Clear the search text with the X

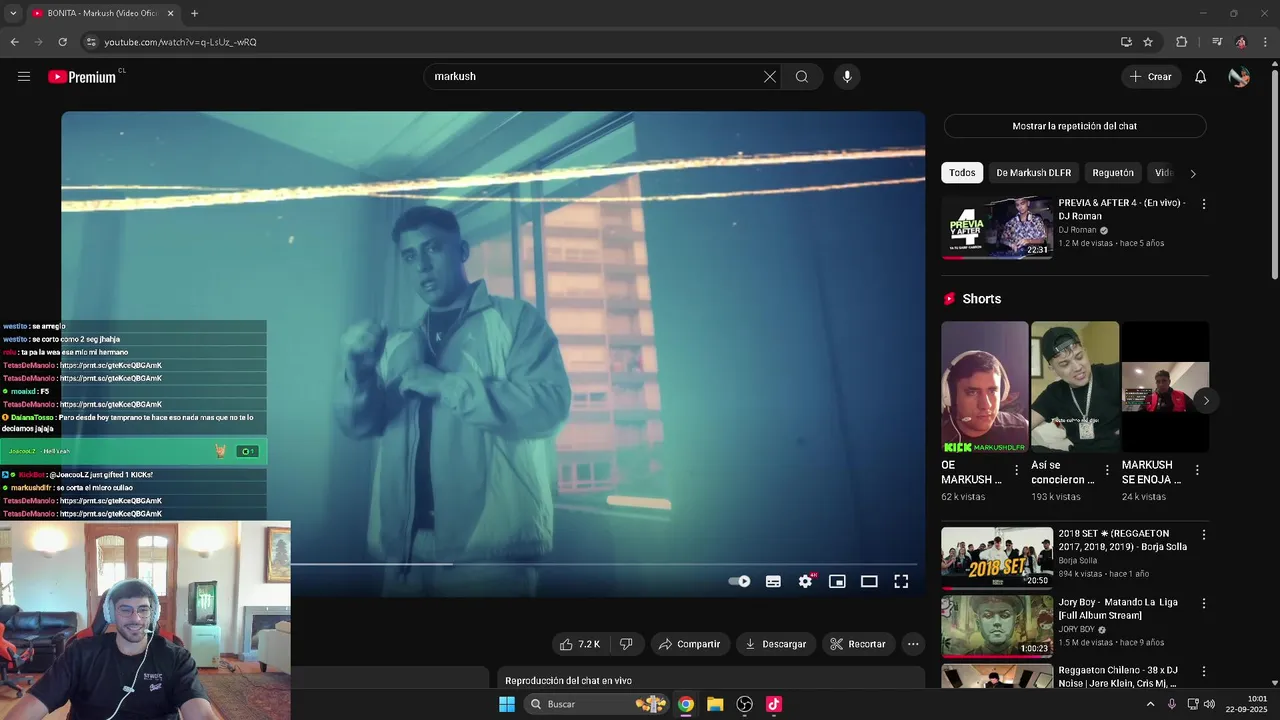(770, 76)
